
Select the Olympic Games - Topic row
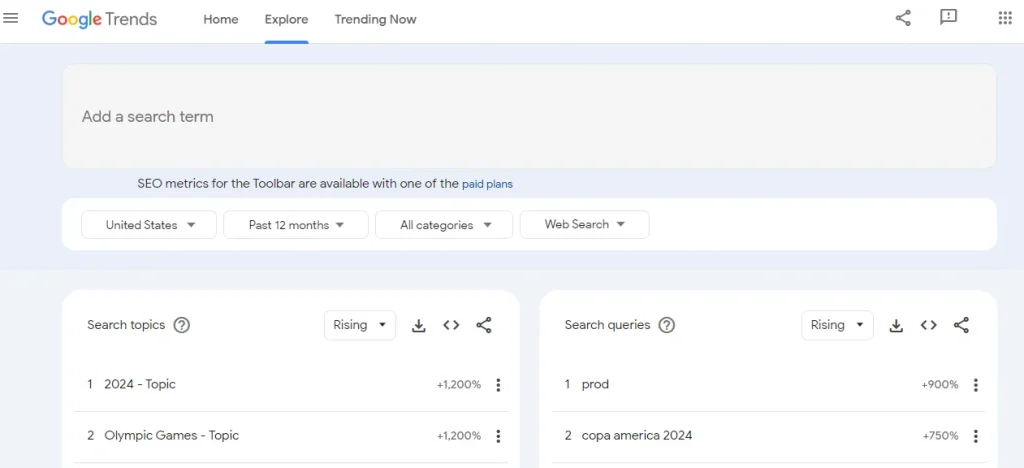pos(291,436)
